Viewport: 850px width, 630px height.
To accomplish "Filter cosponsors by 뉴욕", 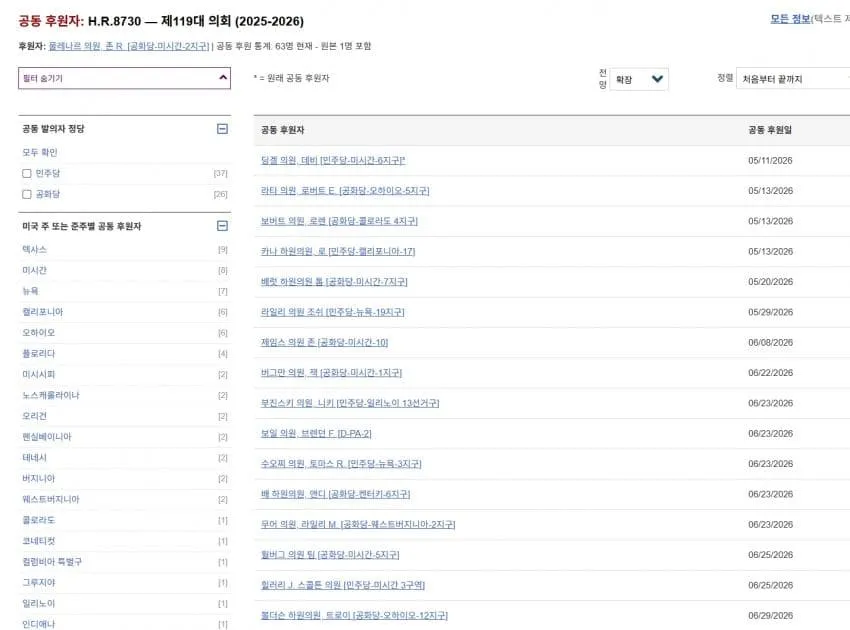I will [30, 291].
